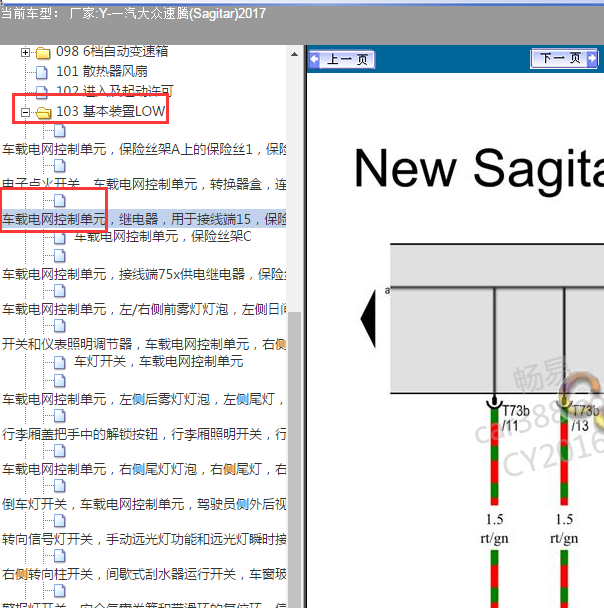Go to next page 下一页
This screenshot has width=604, height=608.
click(564, 59)
